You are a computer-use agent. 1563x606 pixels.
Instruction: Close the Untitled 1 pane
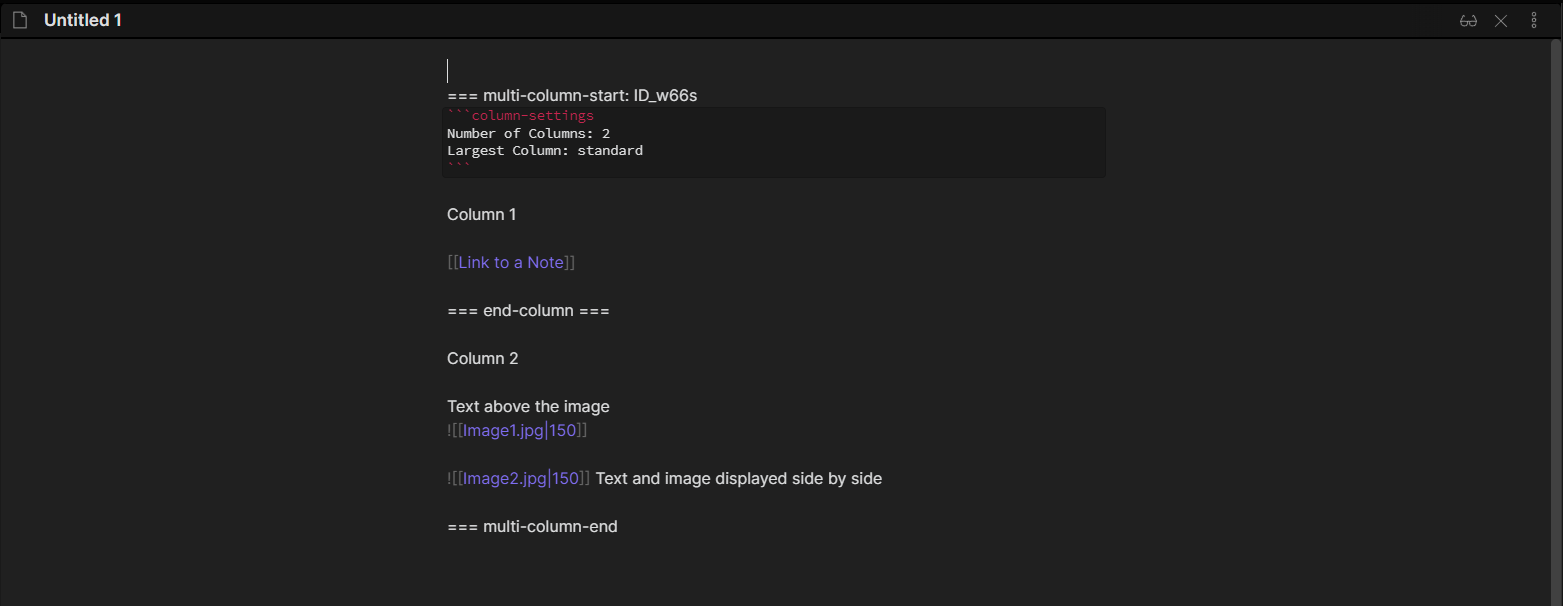pyautogui.click(x=1501, y=21)
